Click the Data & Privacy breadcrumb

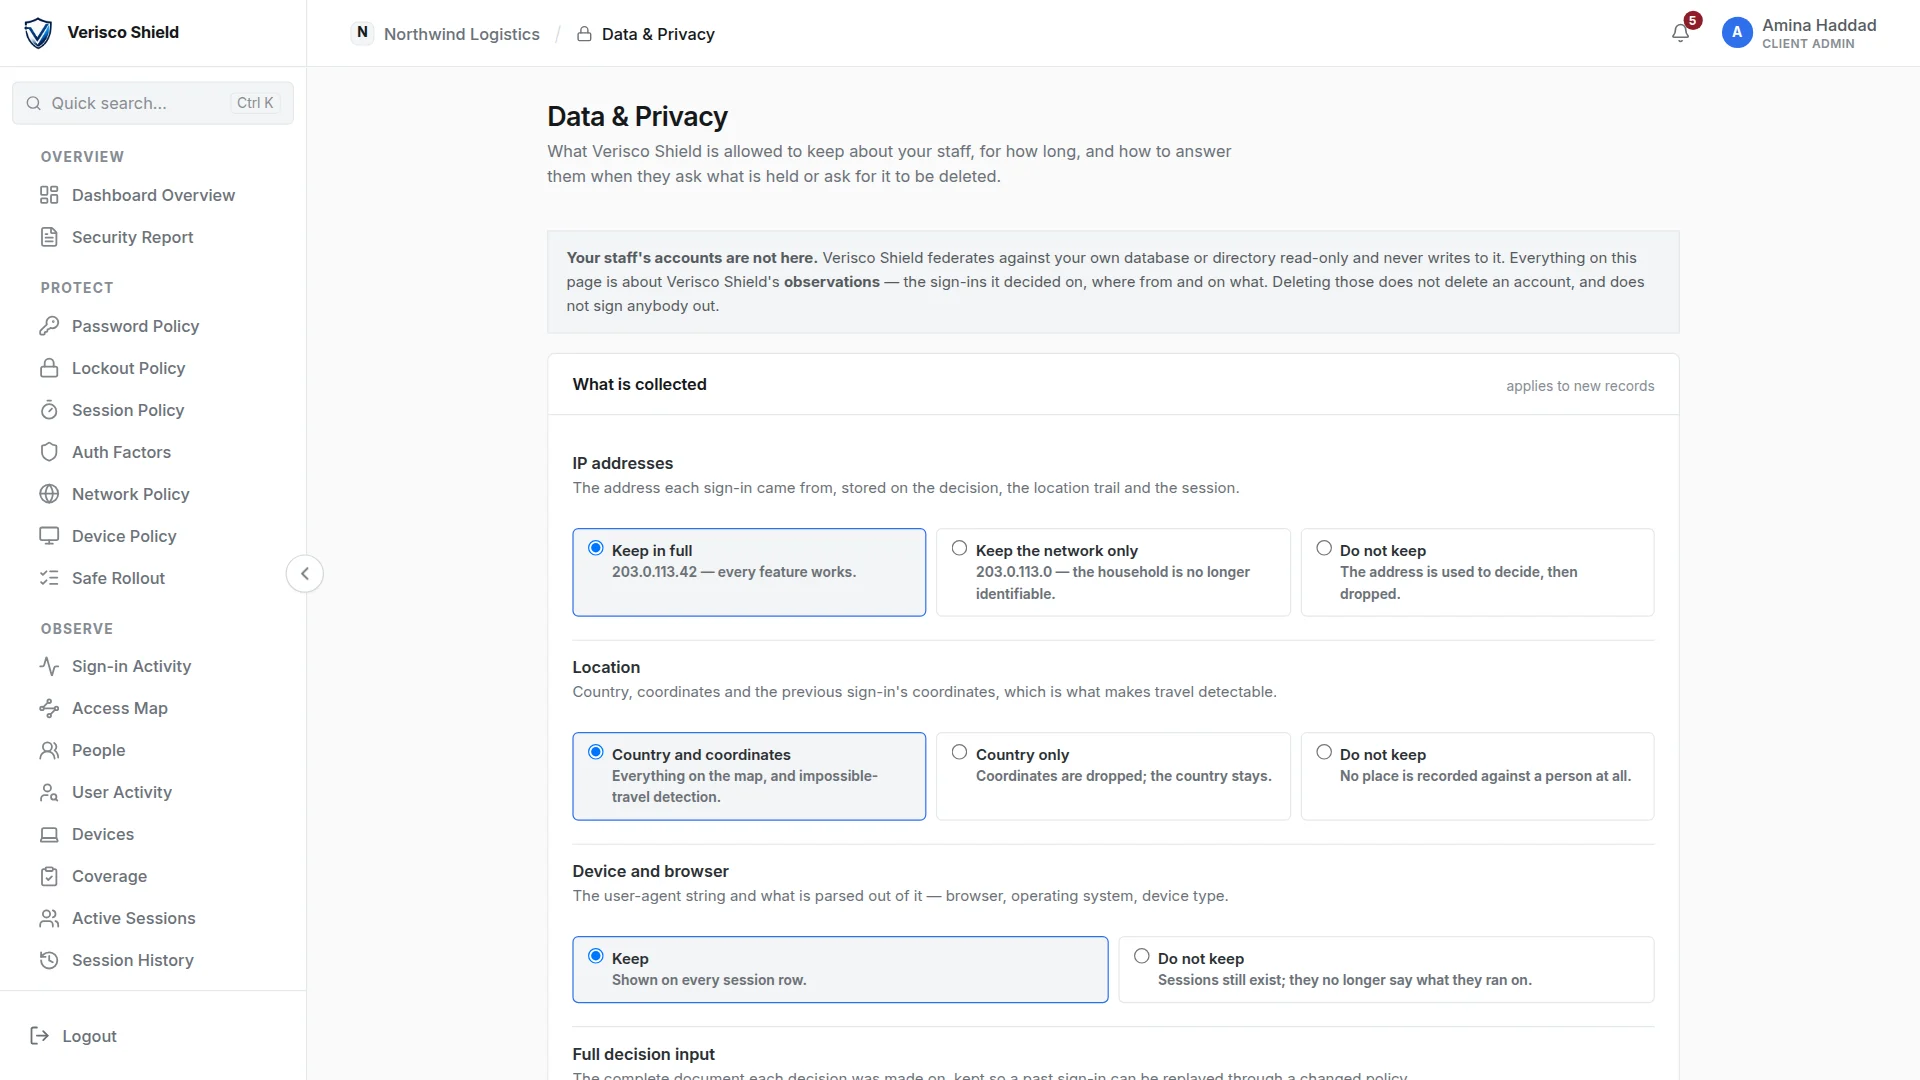[x=658, y=34]
